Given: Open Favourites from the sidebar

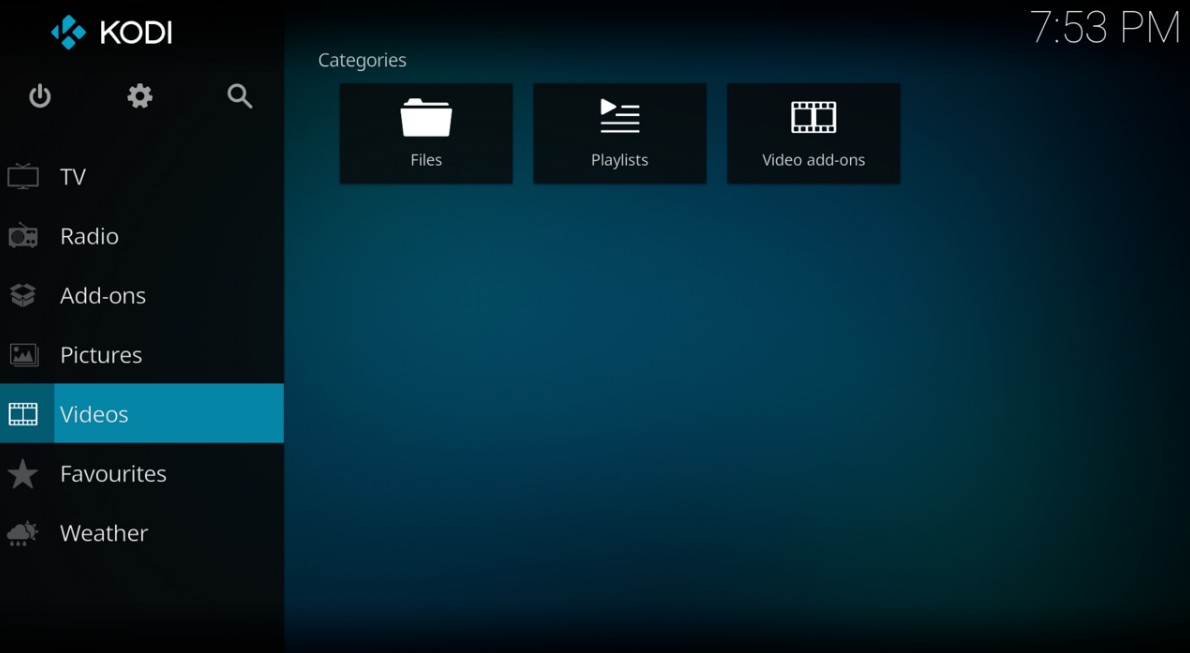Looking at the screenshot, I should (113, 473).
